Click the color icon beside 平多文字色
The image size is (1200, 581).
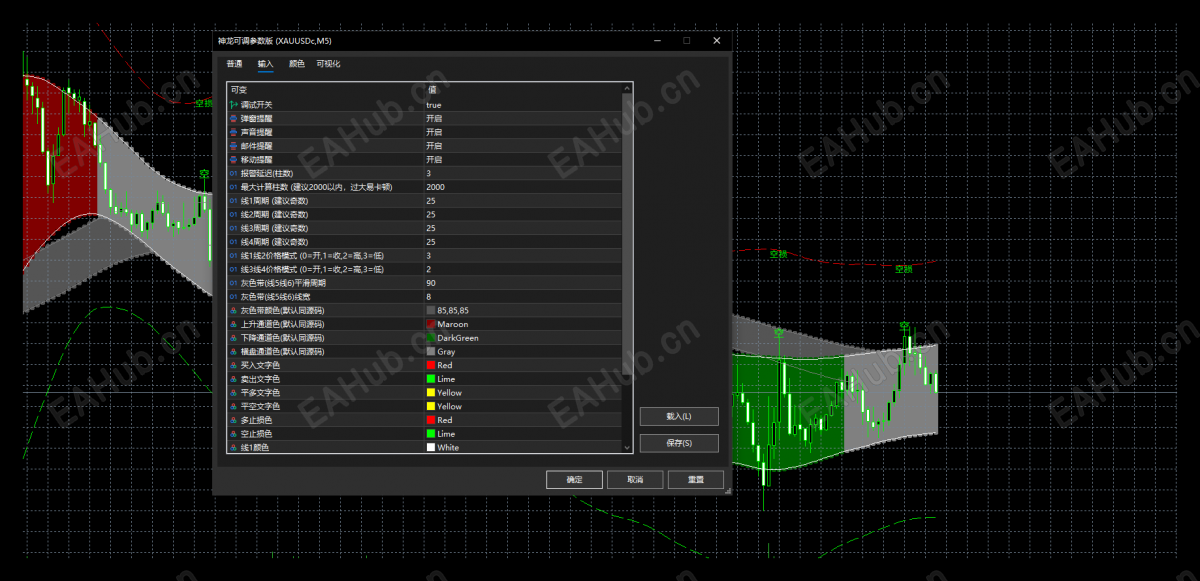234,393
